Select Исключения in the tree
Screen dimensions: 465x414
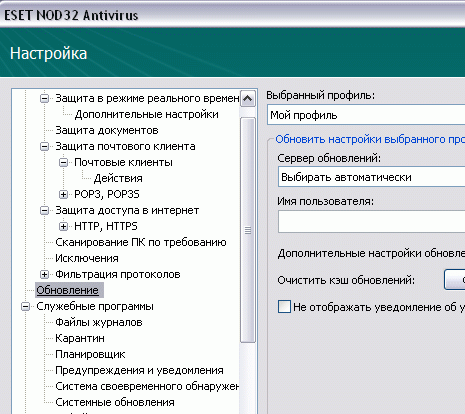(x=87, y=258)
